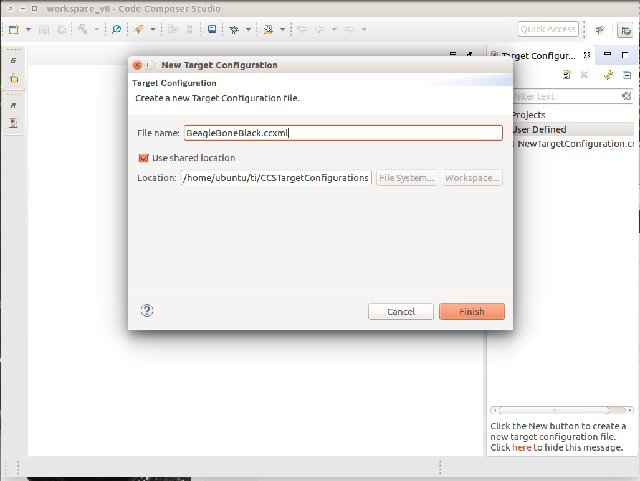Click the Build hammer toolbar icon
Image resolution: width=640 pixels, height=481 pixels.
tap(83, 29)
